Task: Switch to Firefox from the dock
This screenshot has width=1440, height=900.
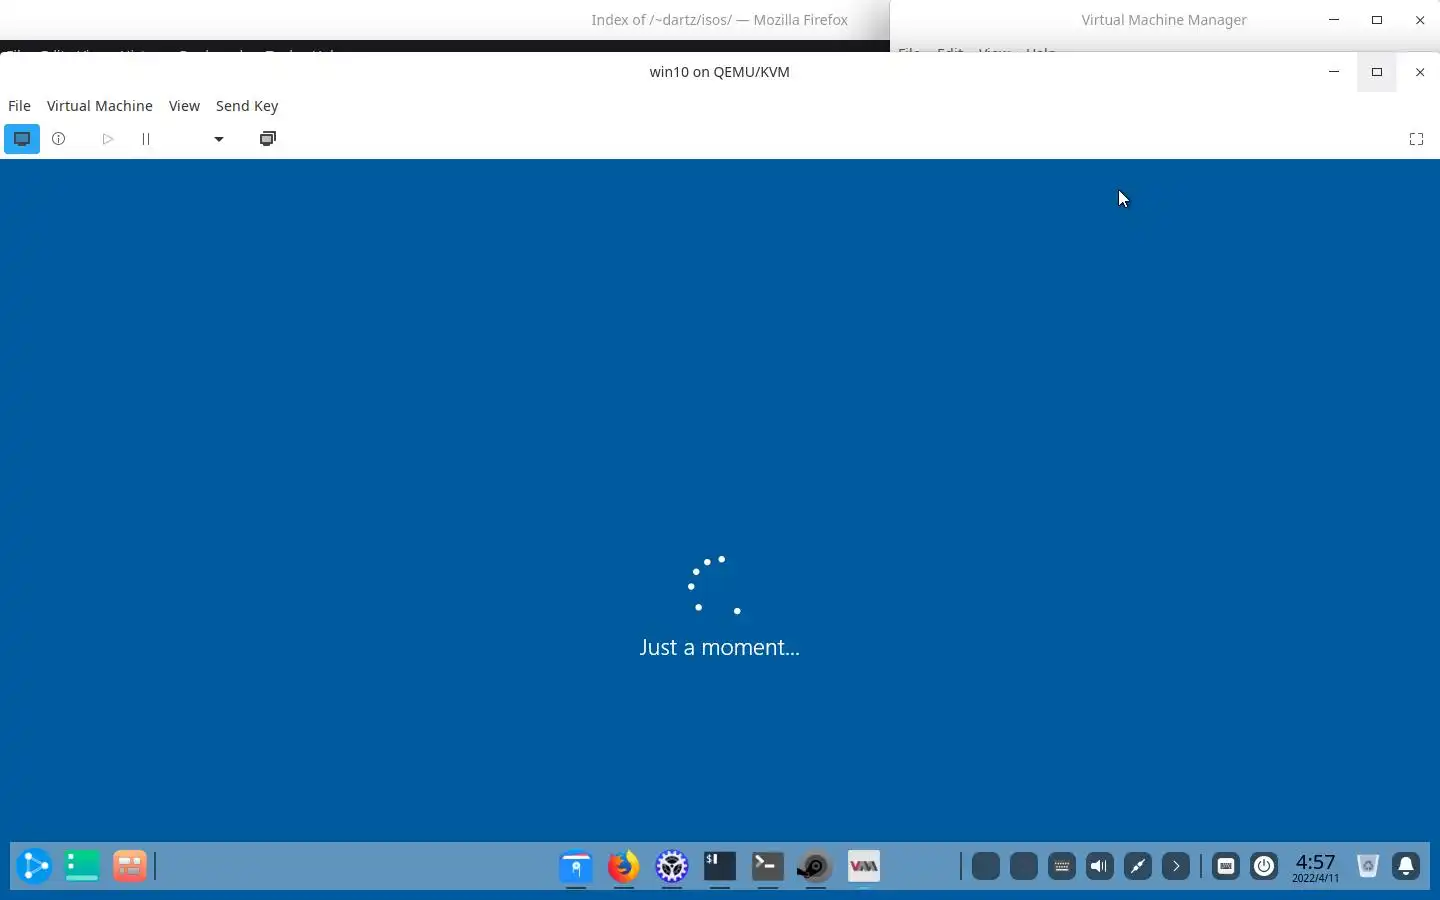Action: click(x=624, y=866)
